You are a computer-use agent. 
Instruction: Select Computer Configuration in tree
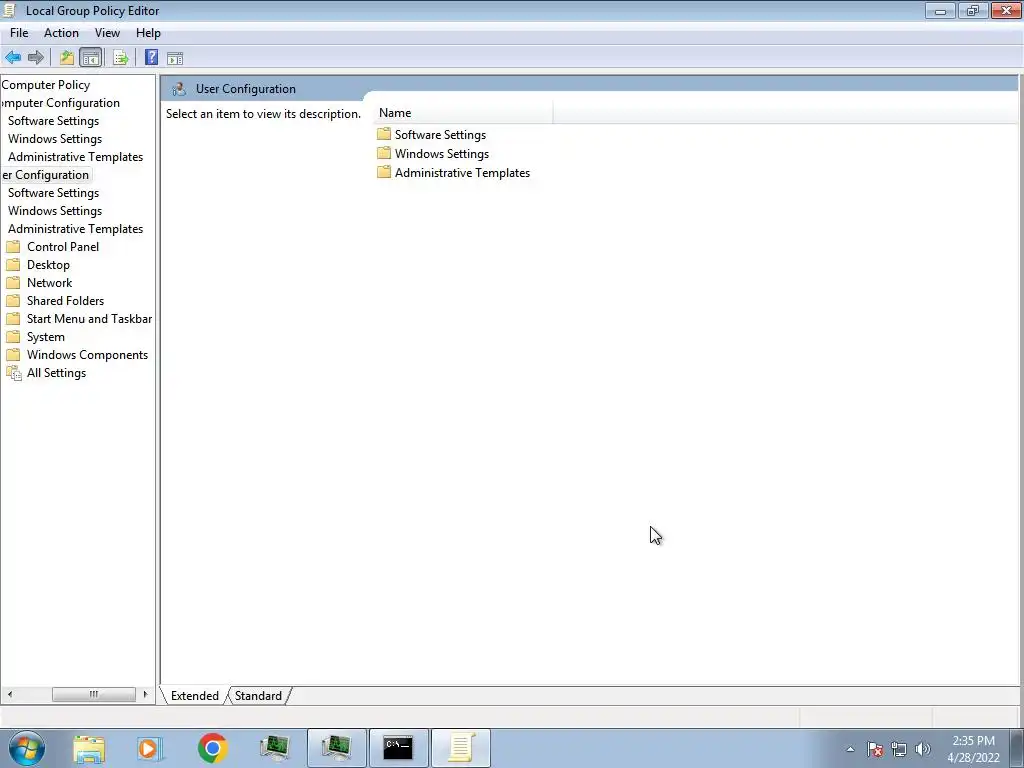pyautogui.click(x=61, y=103)
